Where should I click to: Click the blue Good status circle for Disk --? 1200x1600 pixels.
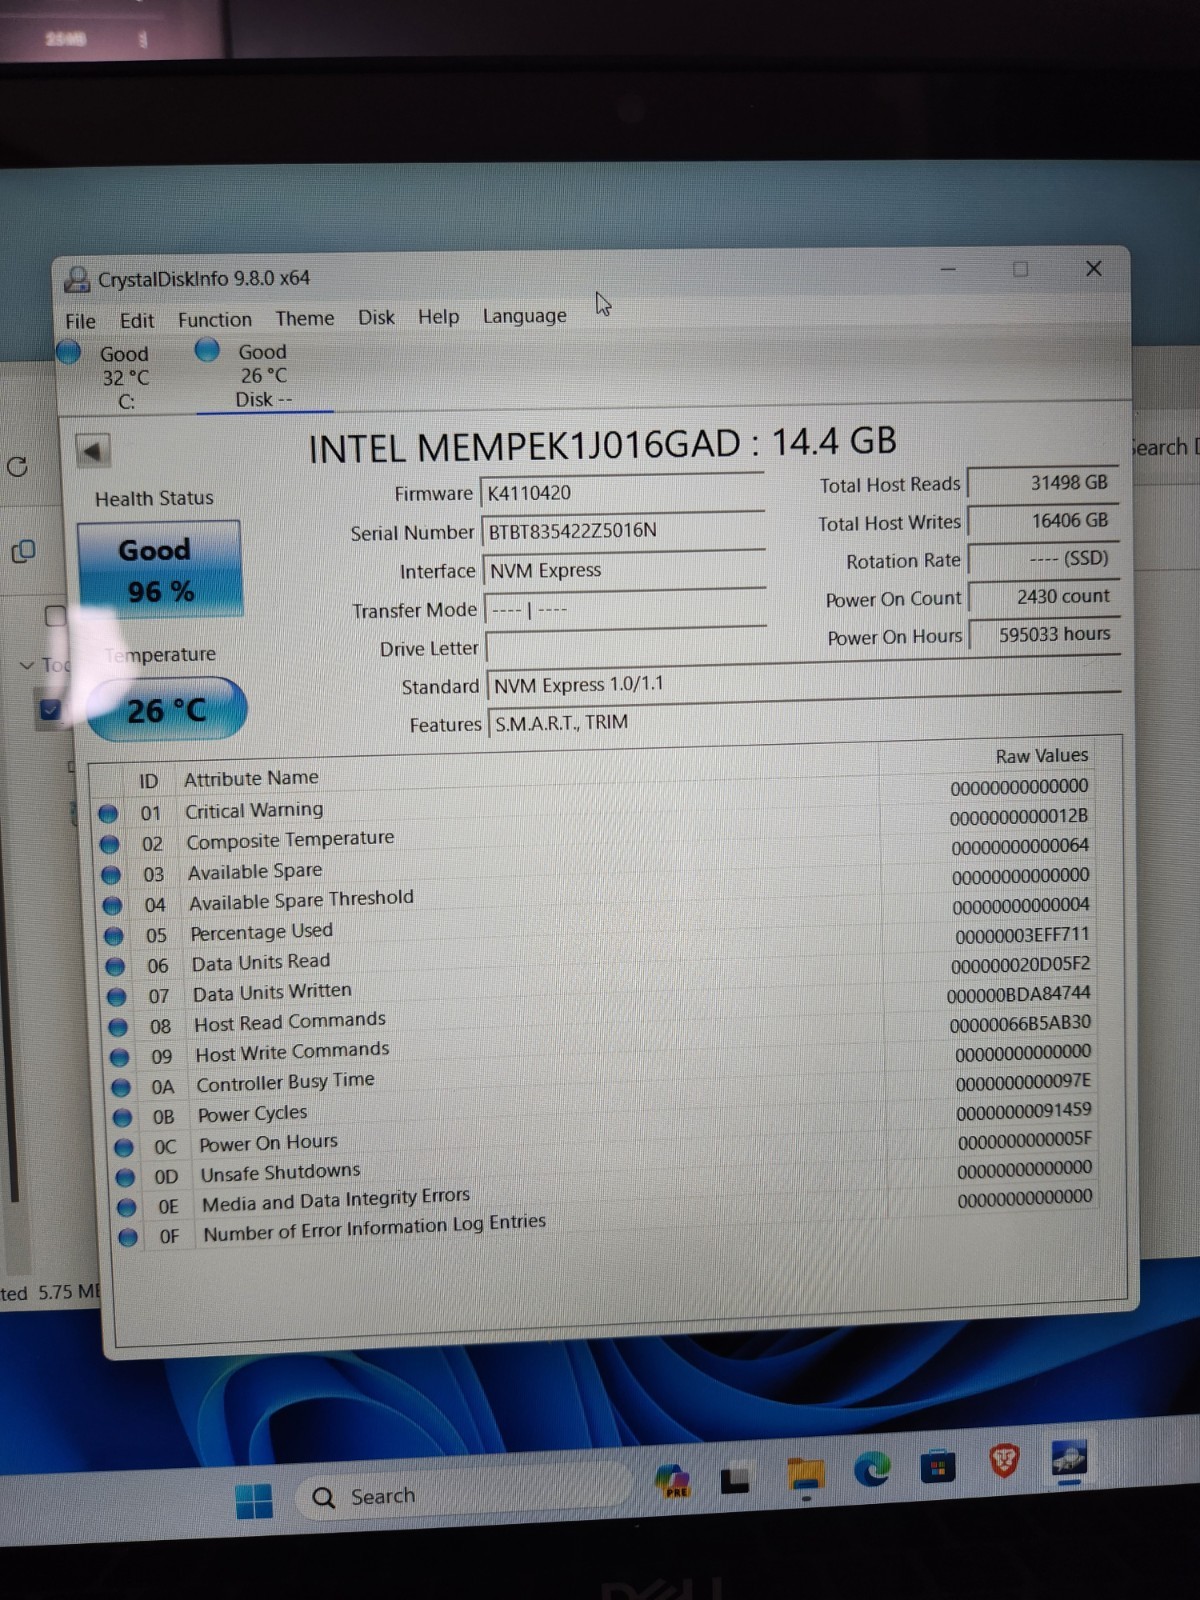[x=207, y=350]
